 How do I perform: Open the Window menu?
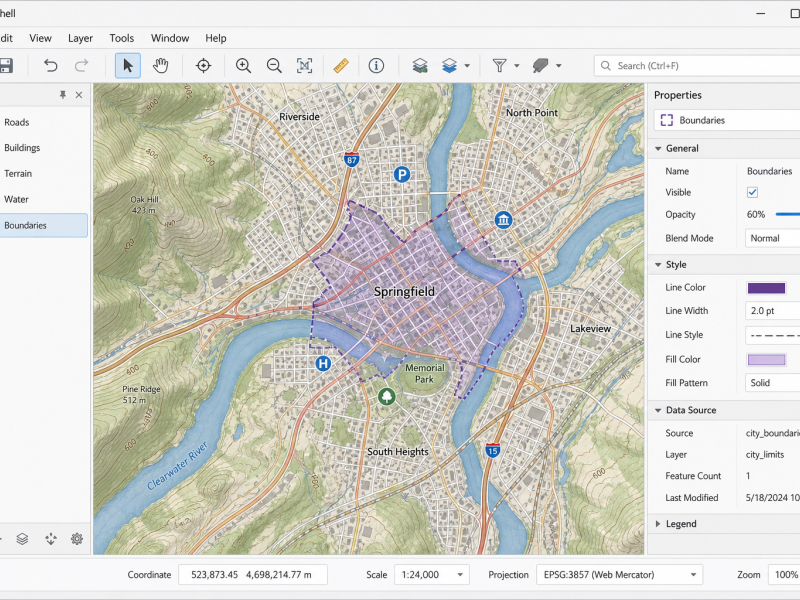170,38
